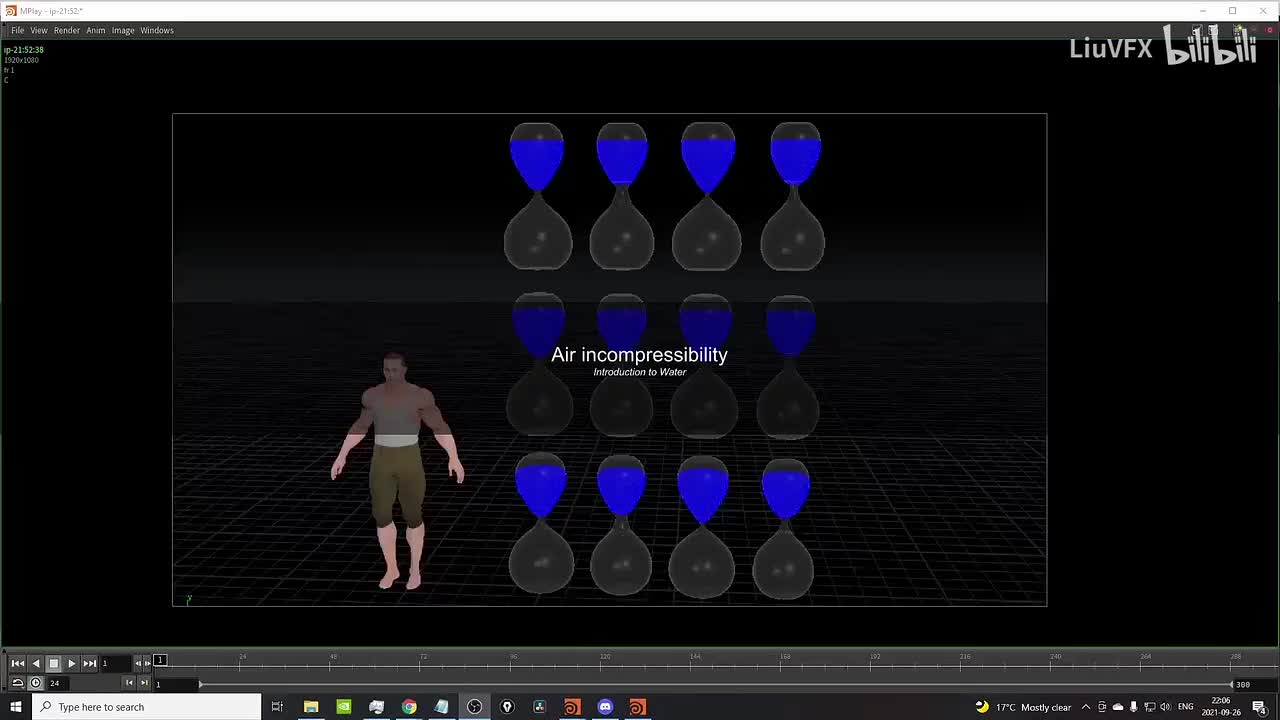Screen dimensions: 1280x720
Task: Toggle the loop playback mode icon
Action: point(18,683)
